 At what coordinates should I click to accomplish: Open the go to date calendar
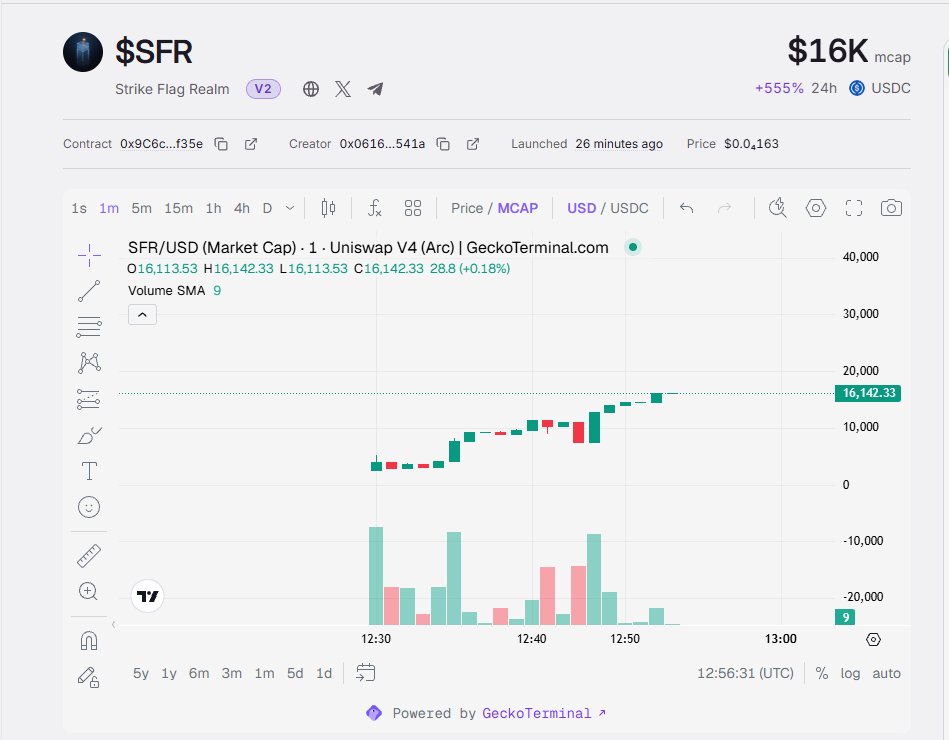point(366,673)
